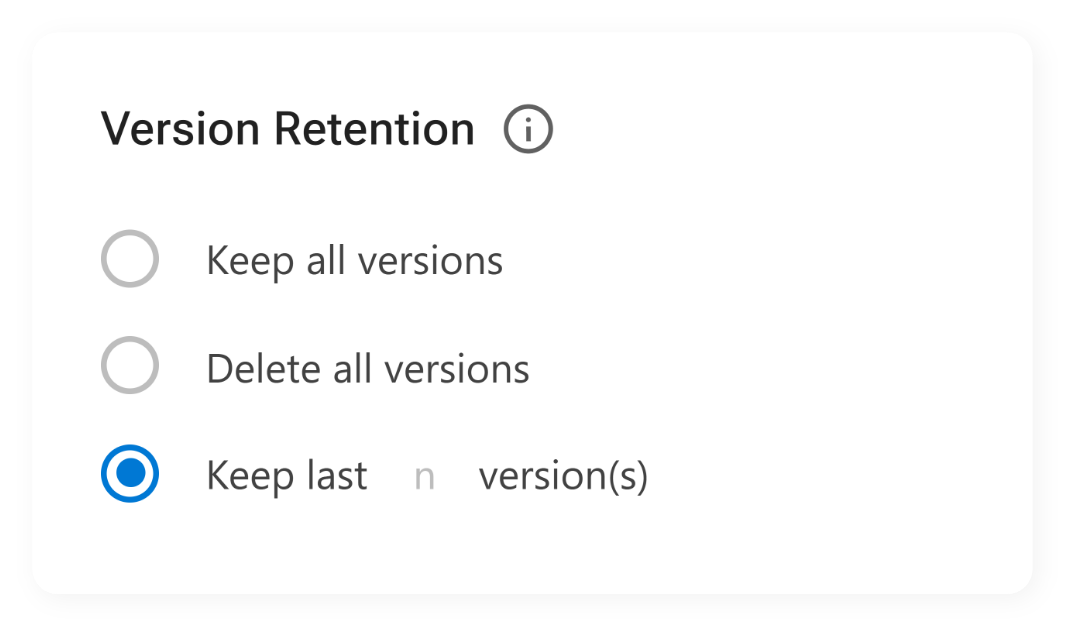The height and width of the screenshot is (637, 1075).
Task: Click the grayed n placeholder
Action: pyautogui.click(x=424, y=476)
